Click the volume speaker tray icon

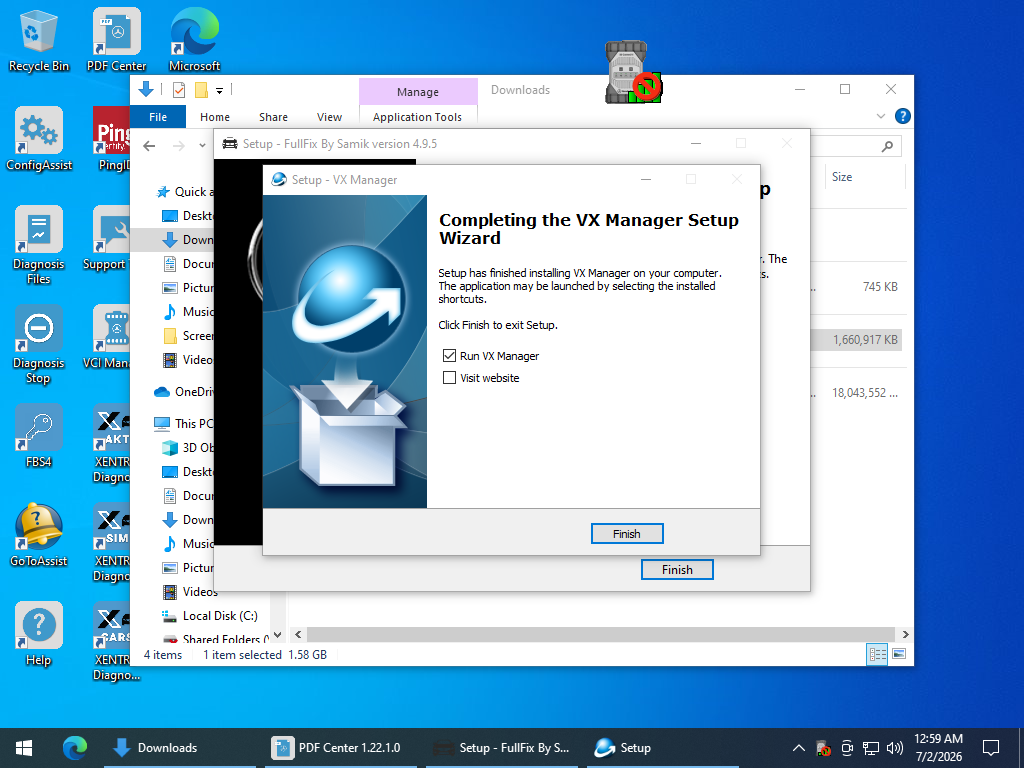pyautogui.click(x=895, y=748)
